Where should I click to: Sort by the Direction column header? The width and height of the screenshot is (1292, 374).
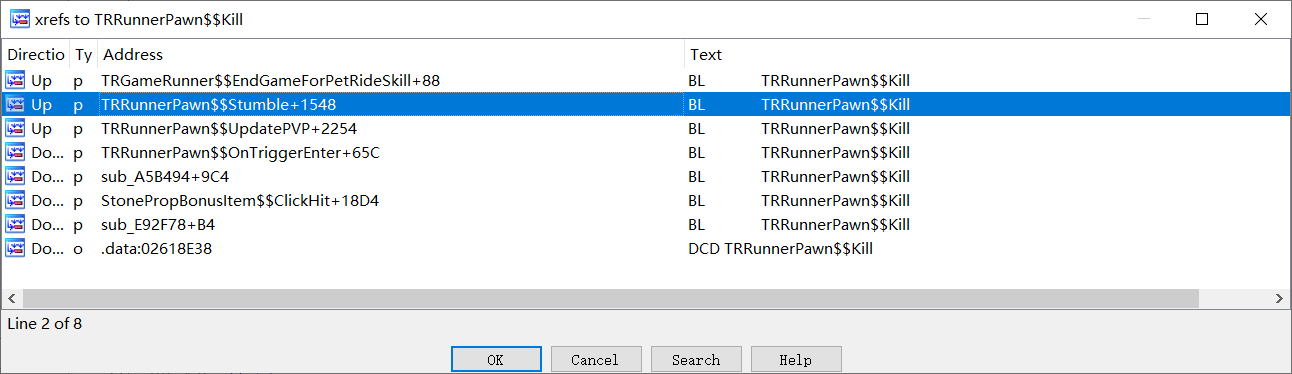click(36, 54)
